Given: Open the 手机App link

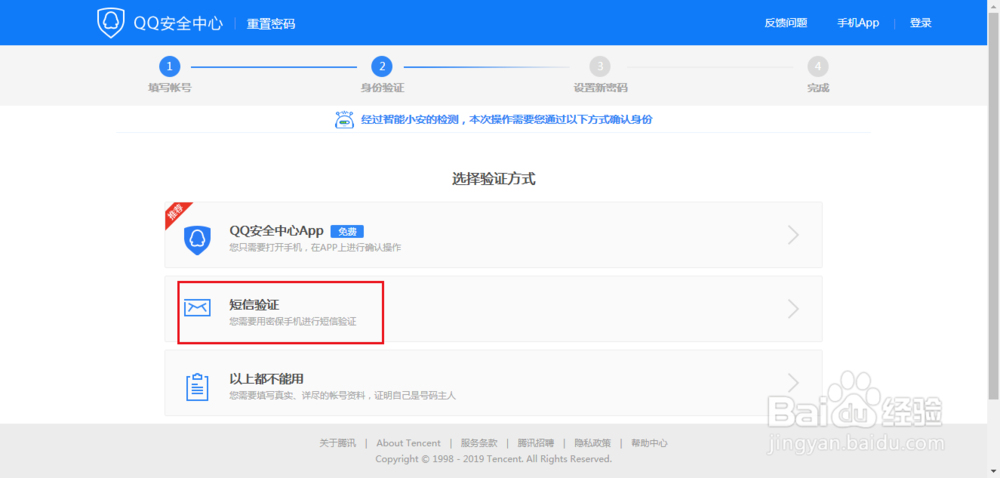Looking at the screenshot, I should 858,23.
